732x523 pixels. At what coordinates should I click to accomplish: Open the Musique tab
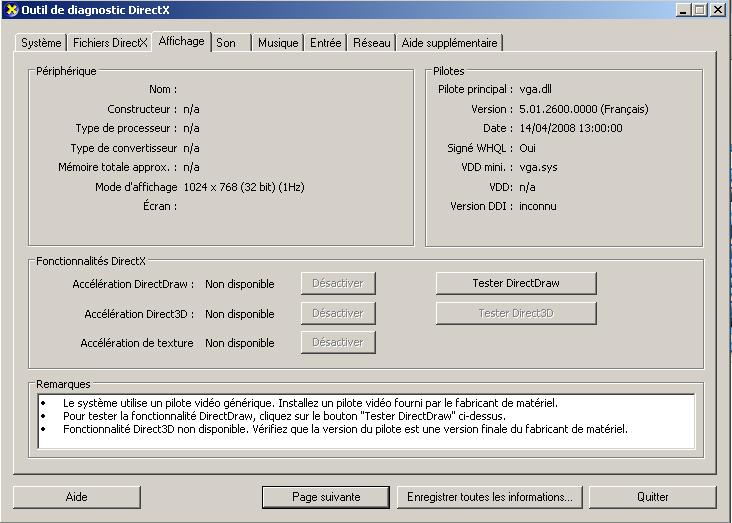(x=278, y=43)
